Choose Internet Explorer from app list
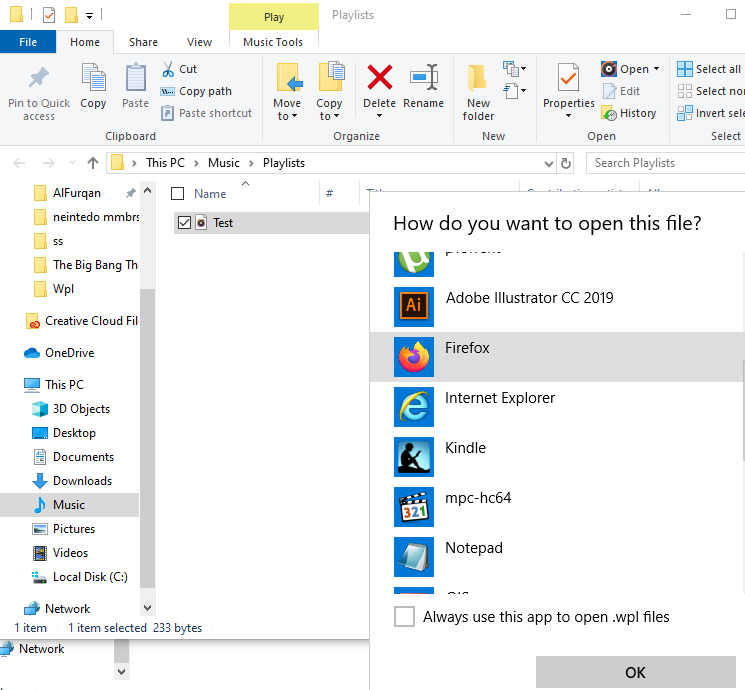 (557, 407)
